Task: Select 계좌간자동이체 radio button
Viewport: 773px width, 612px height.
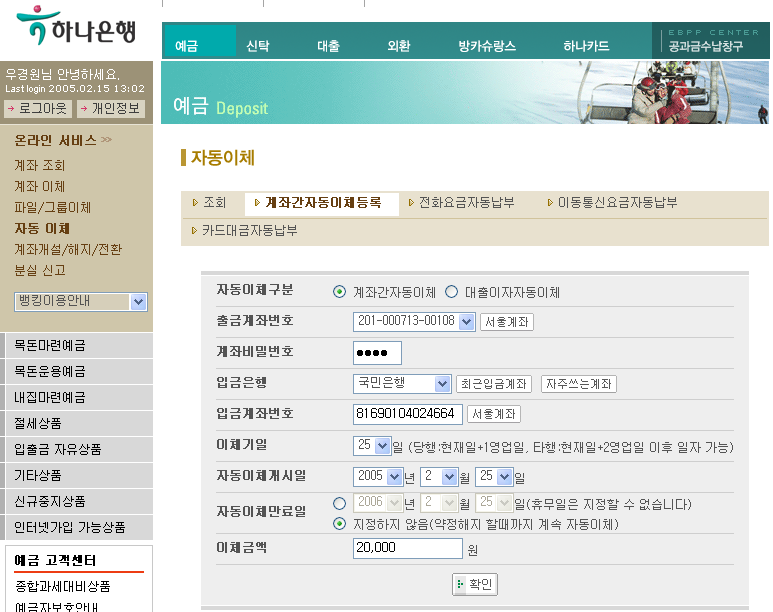Action: click(339, 293)
